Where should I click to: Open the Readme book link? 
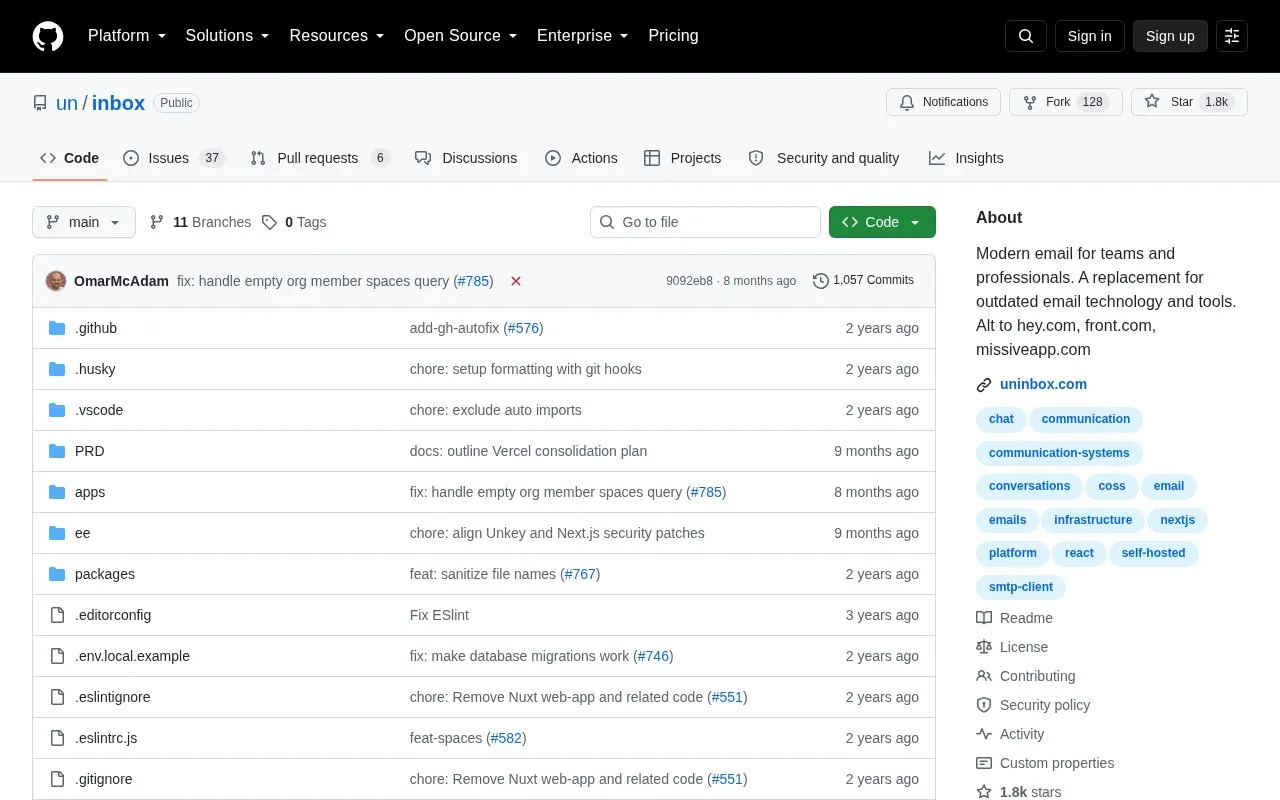point(1014,618)
